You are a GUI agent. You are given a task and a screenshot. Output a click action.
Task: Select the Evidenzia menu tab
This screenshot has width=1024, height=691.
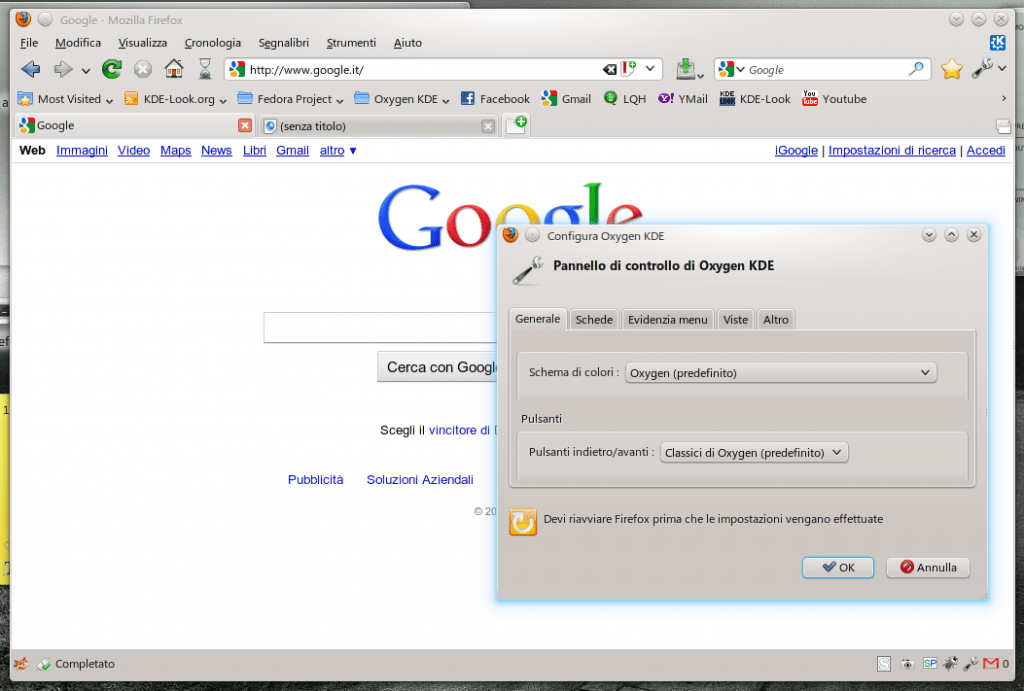pyautogui.click(x=667, y=320)
